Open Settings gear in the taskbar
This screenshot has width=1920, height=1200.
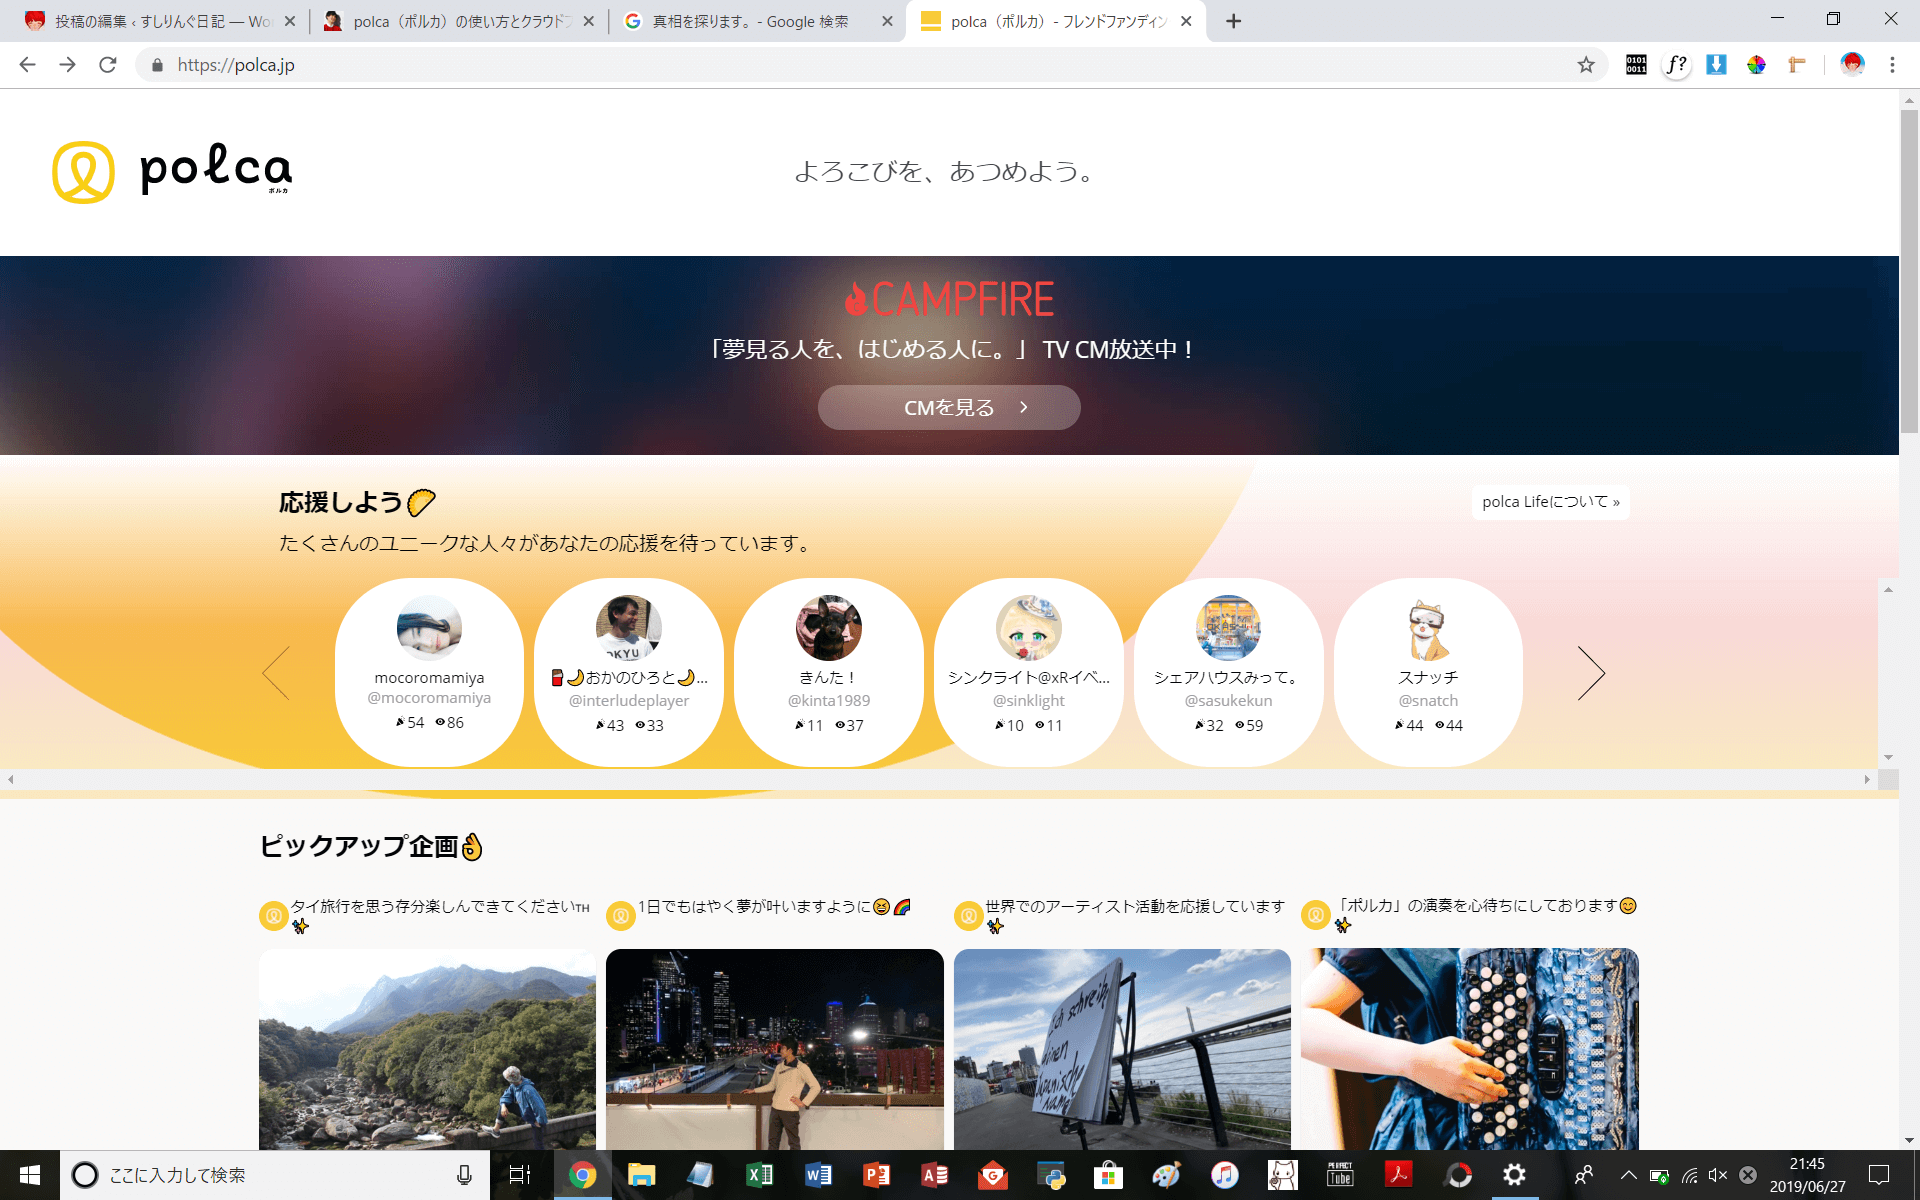pyautogui.click(x=1514, y=1175)
